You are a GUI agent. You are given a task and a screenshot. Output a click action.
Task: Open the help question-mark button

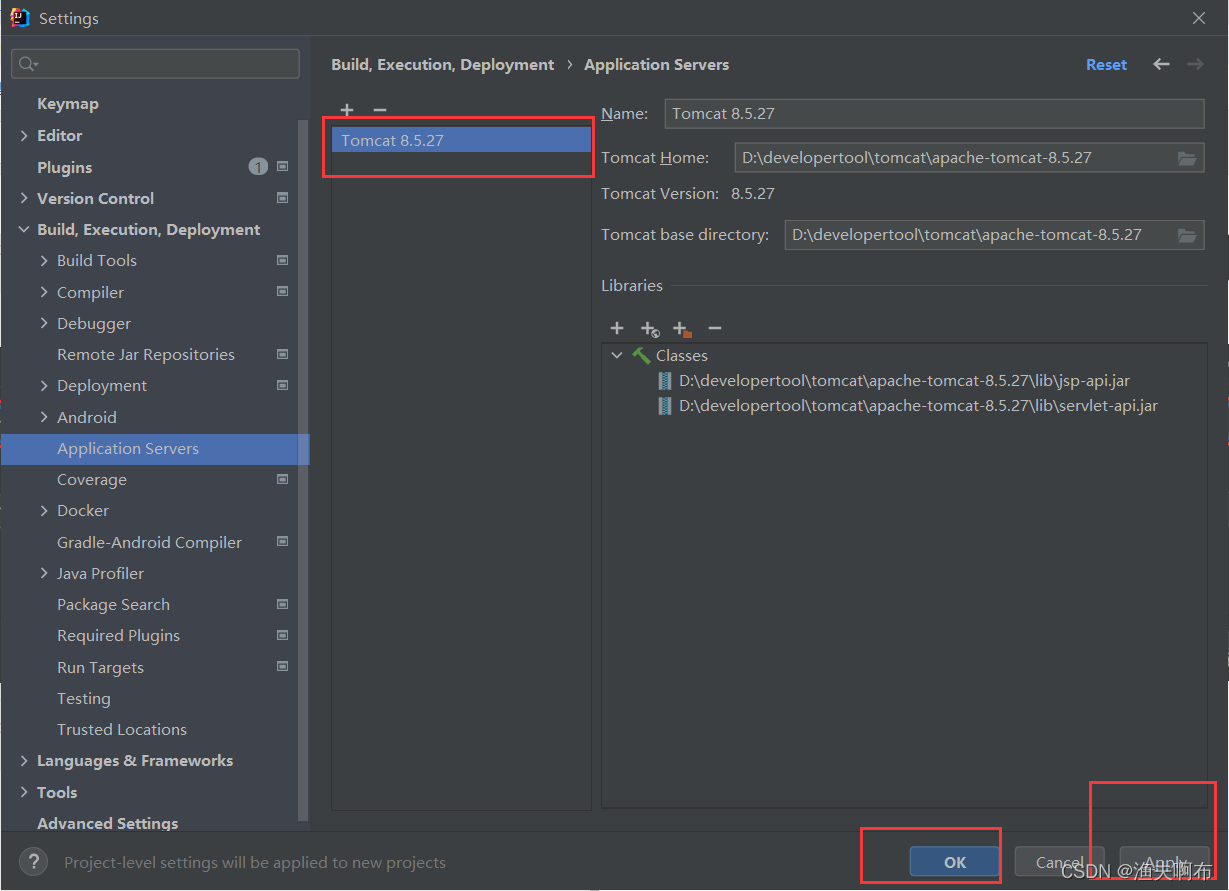(x=34, y=861)
